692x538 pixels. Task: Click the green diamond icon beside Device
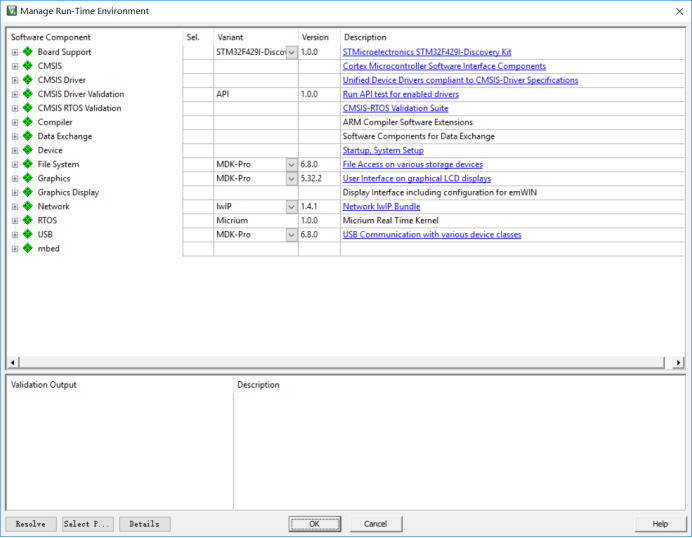pos(28,150)
